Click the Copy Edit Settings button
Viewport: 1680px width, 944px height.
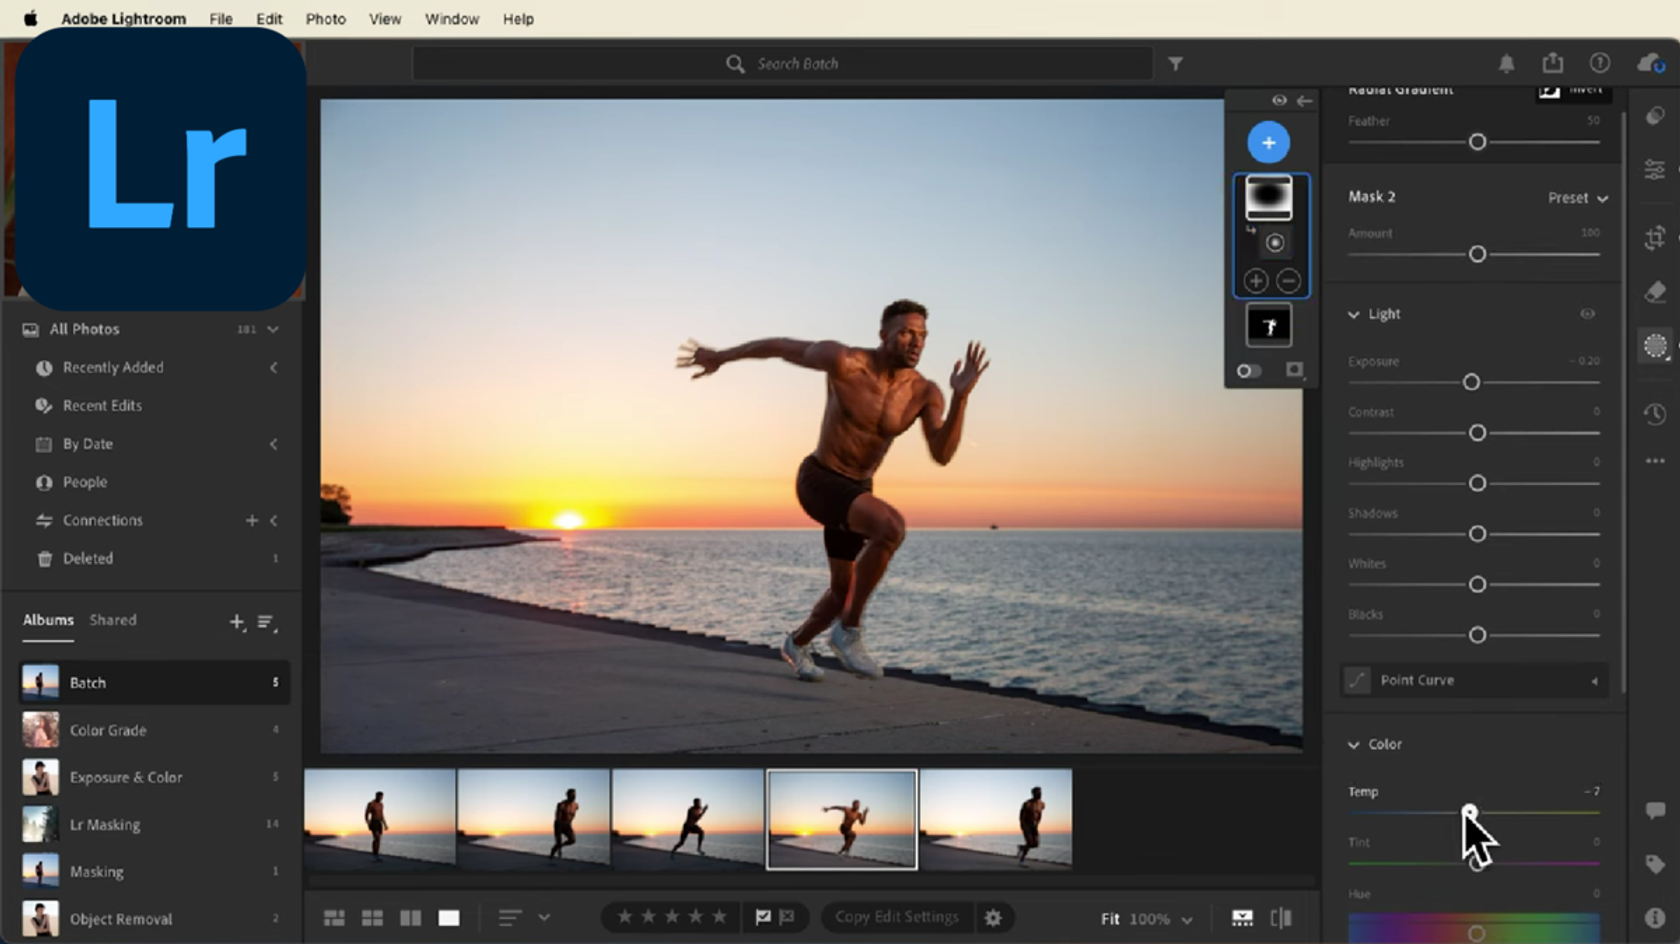point(896,917)
